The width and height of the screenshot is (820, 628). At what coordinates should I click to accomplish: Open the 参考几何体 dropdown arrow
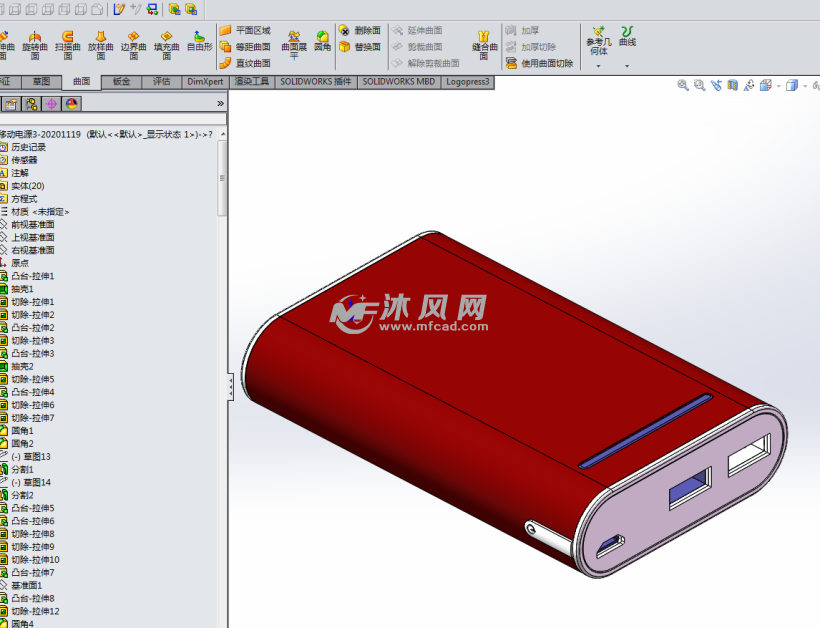[598, 66]
